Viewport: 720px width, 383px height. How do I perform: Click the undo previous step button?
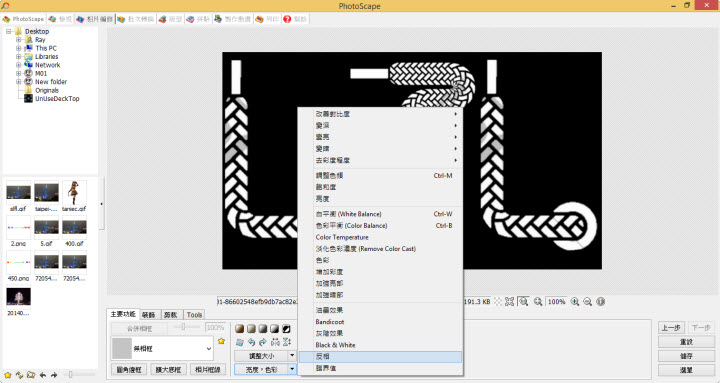pyautogui.click(x=671, y=327)
